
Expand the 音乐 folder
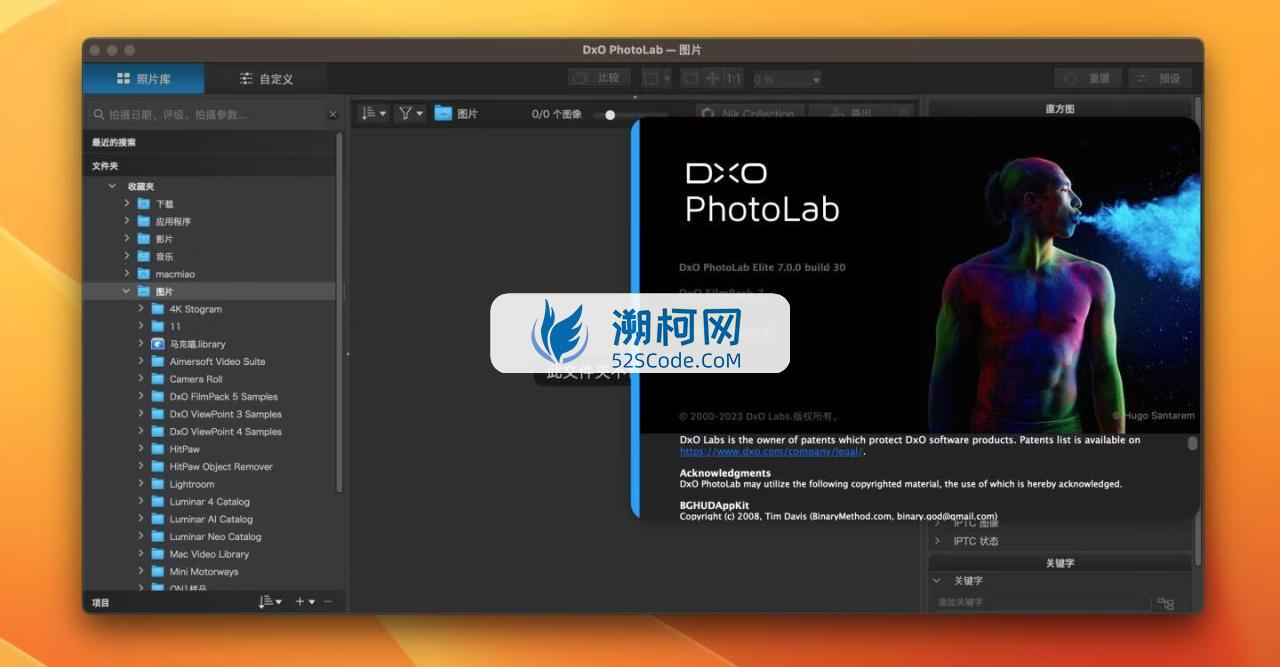pyautogui.click(x=127, y=256)
